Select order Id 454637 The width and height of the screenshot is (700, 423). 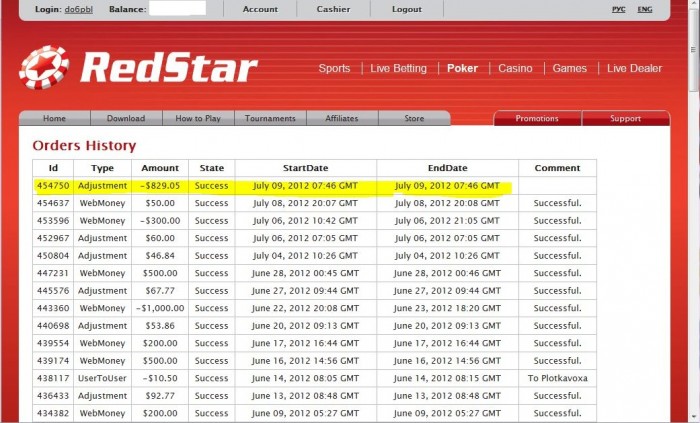[x=53, y=203]
